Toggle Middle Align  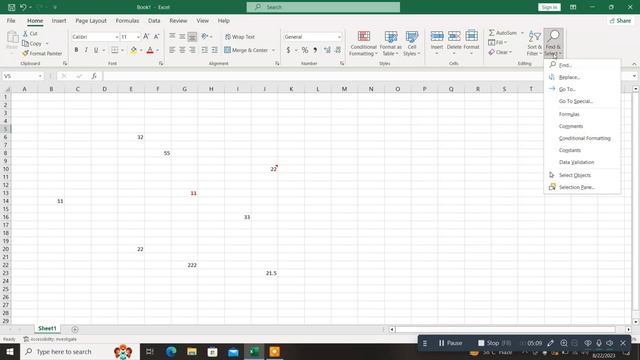click(x=182, y=36)
